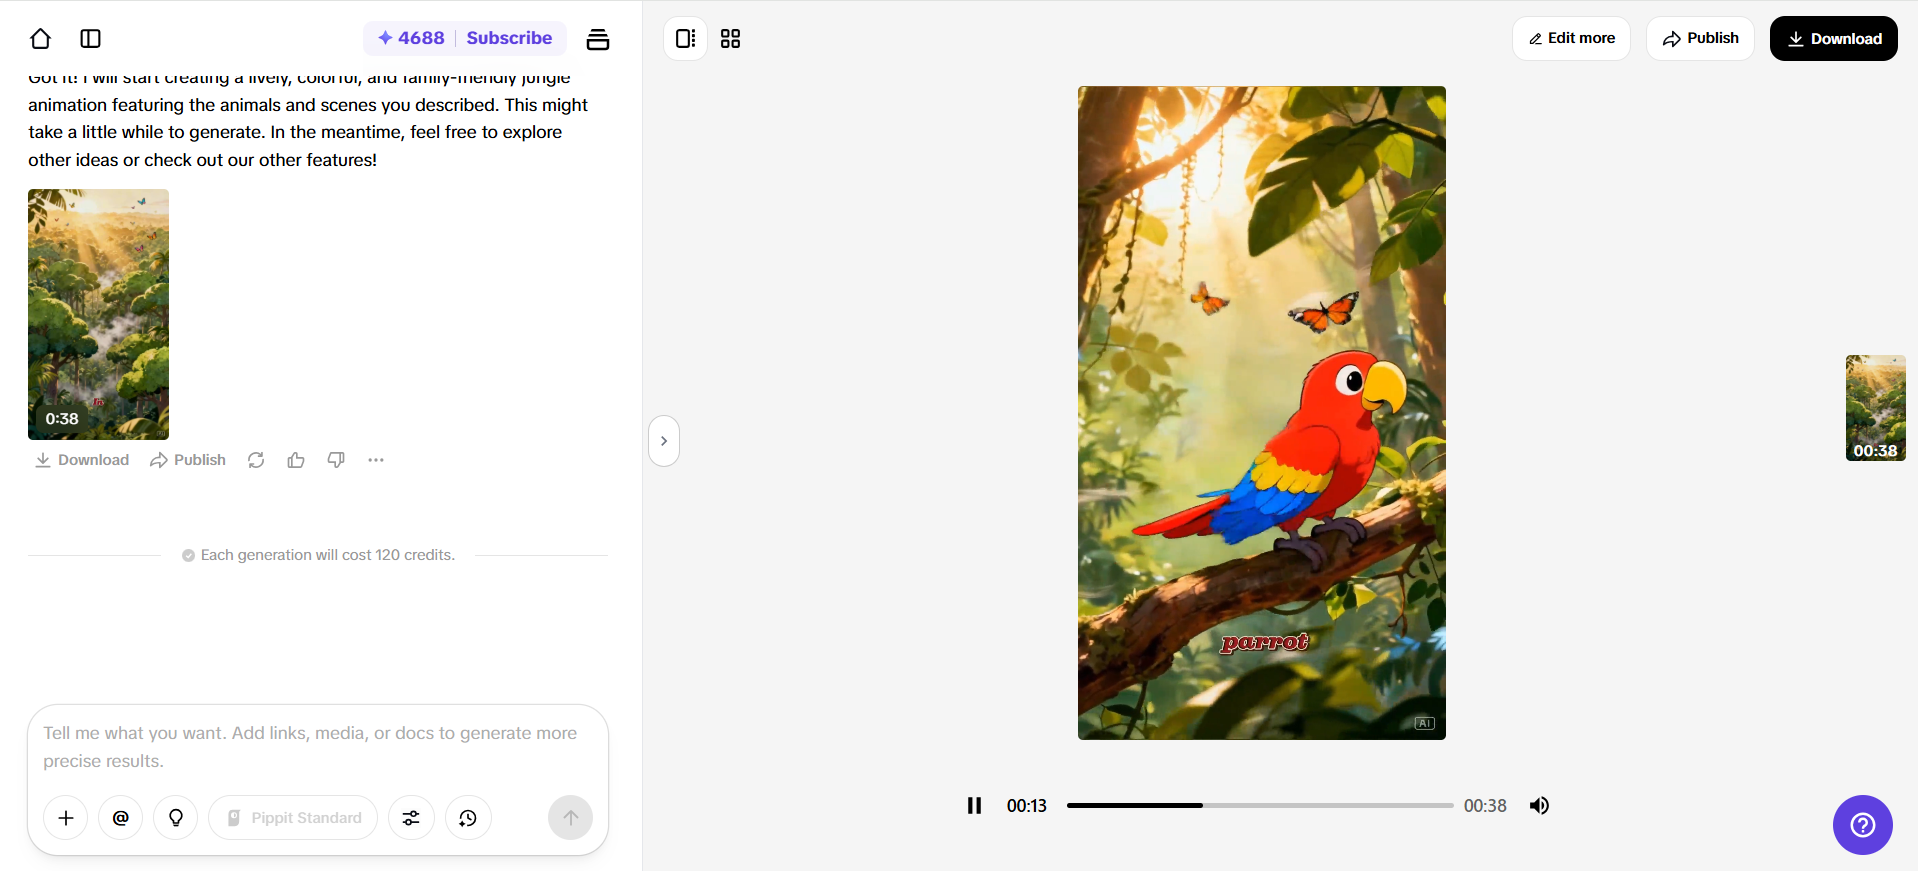The height and width of the screenshot is (871, 1918).
Task: Select the 00:38 thumbnail on right side
Action: coord(1875,408)
